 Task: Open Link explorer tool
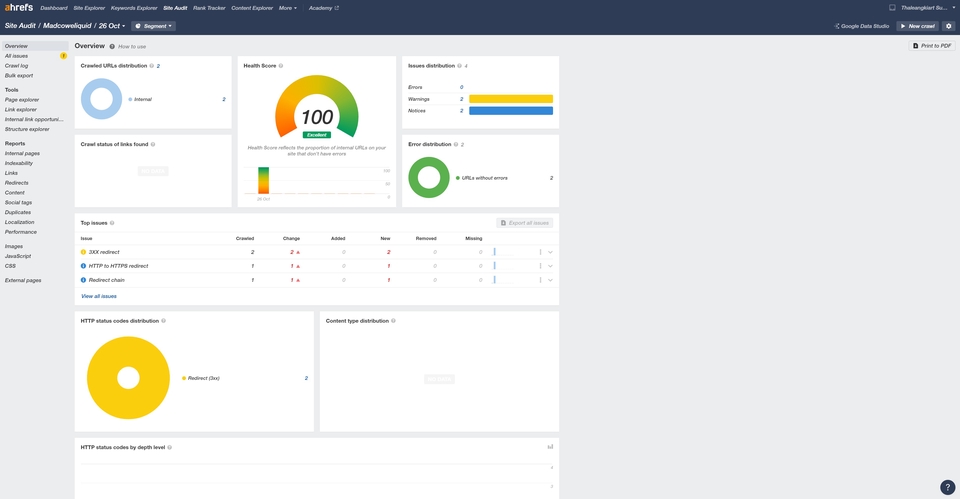tap(21, 110)
